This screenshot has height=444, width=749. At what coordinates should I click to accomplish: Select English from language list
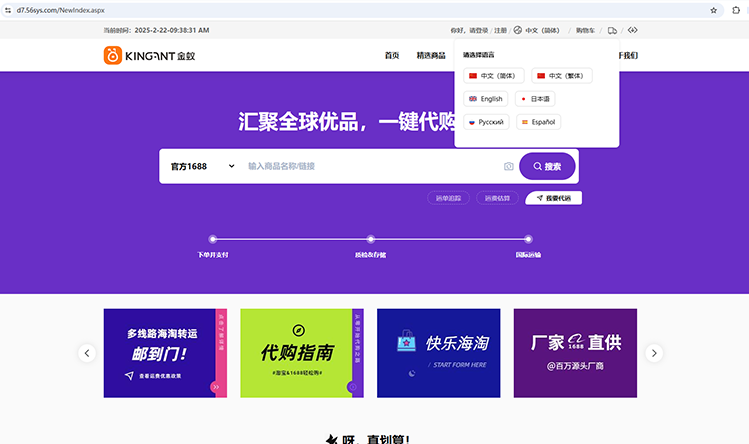click(485, 99)
